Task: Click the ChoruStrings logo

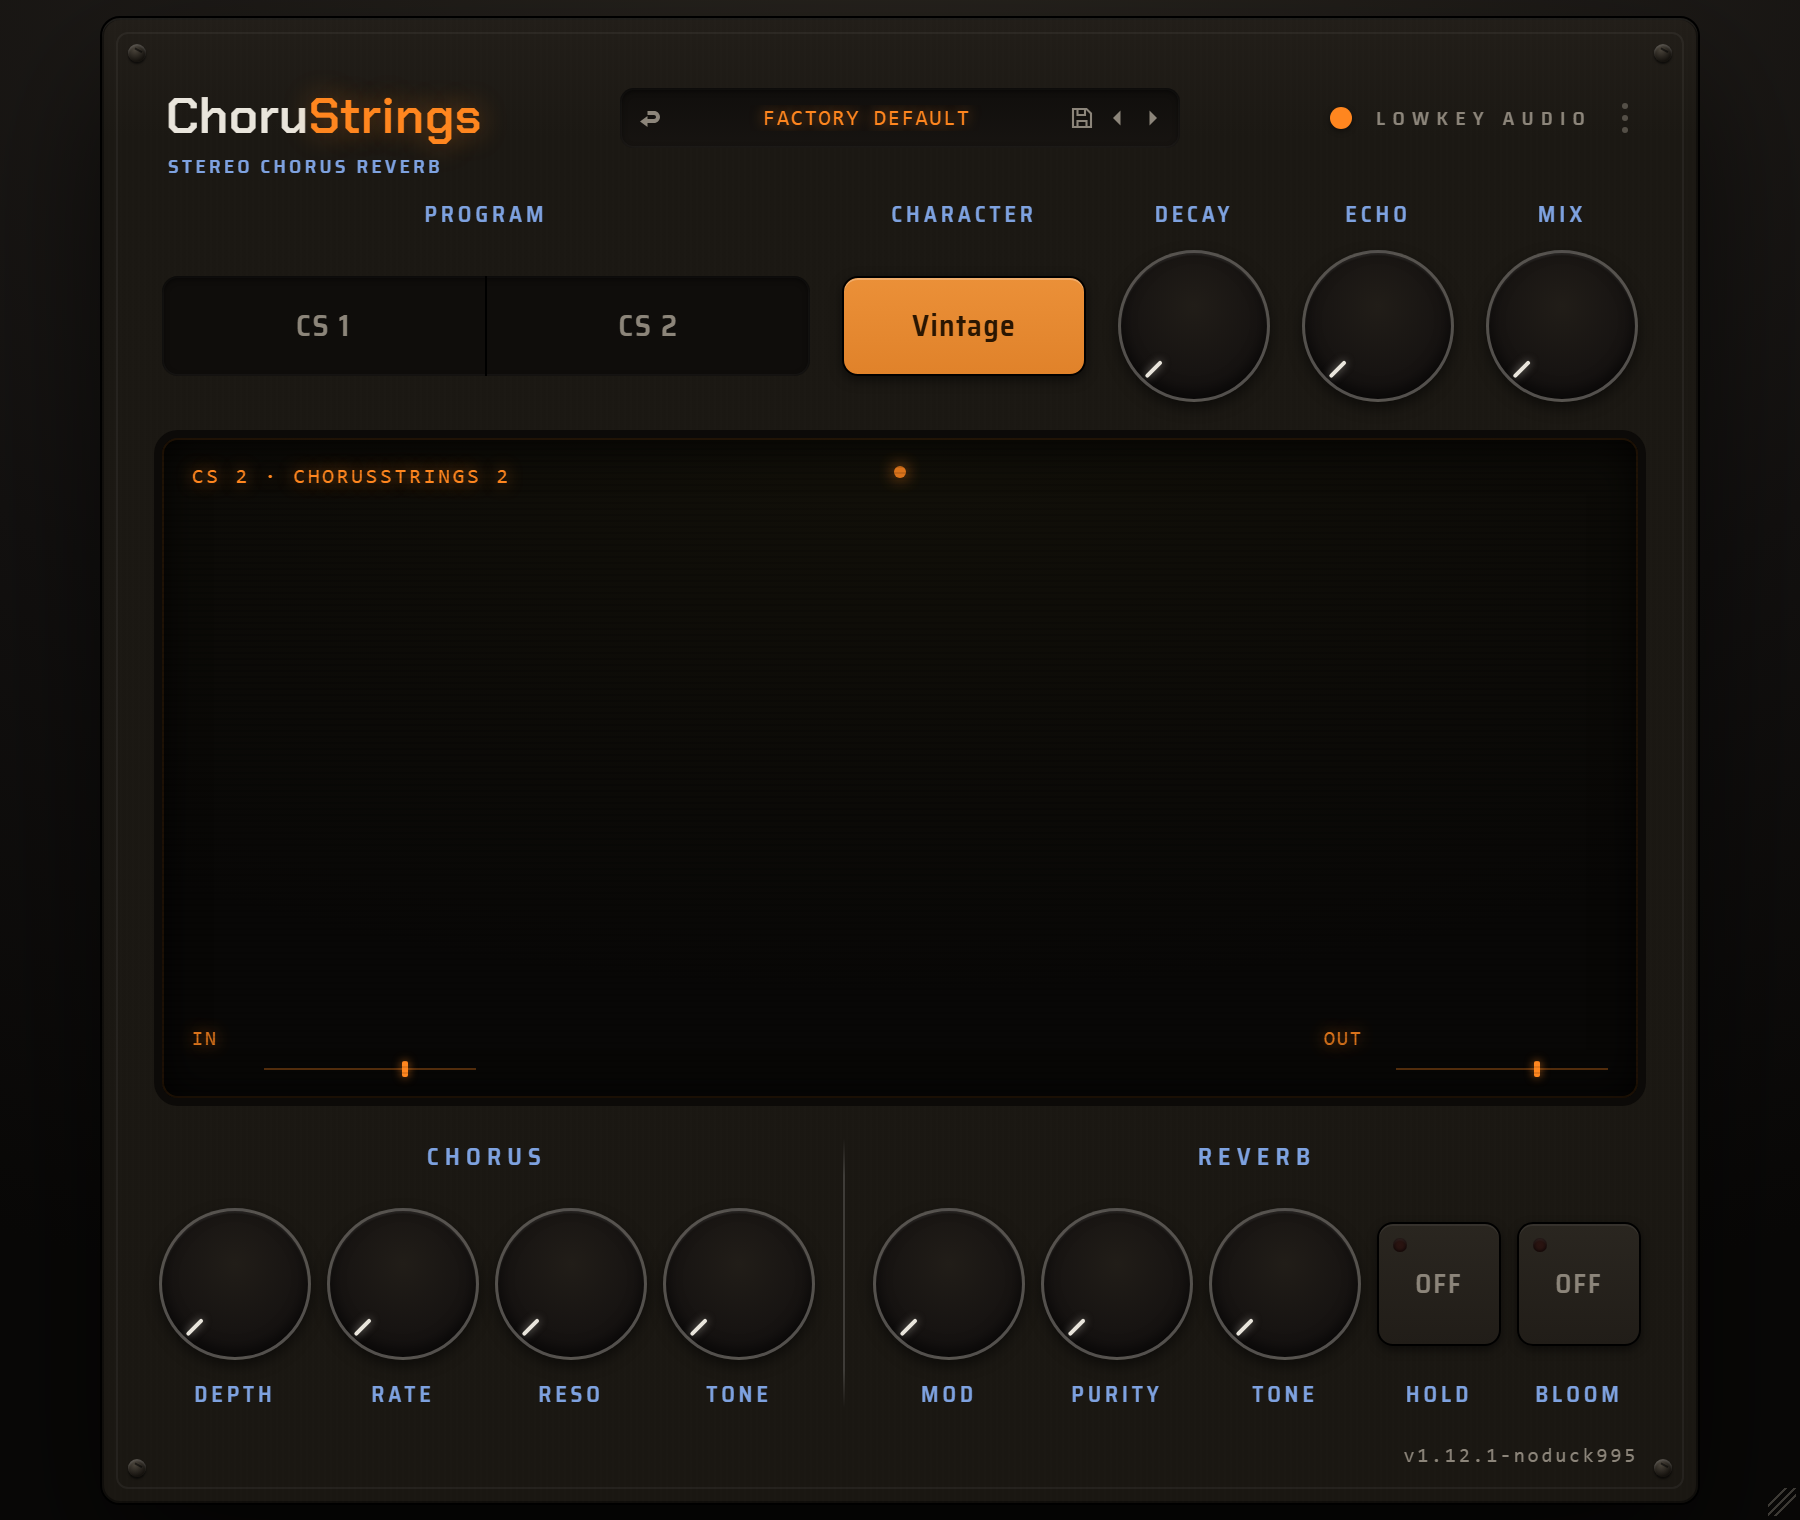Action: pyautogui.click(x=324, y=118)
